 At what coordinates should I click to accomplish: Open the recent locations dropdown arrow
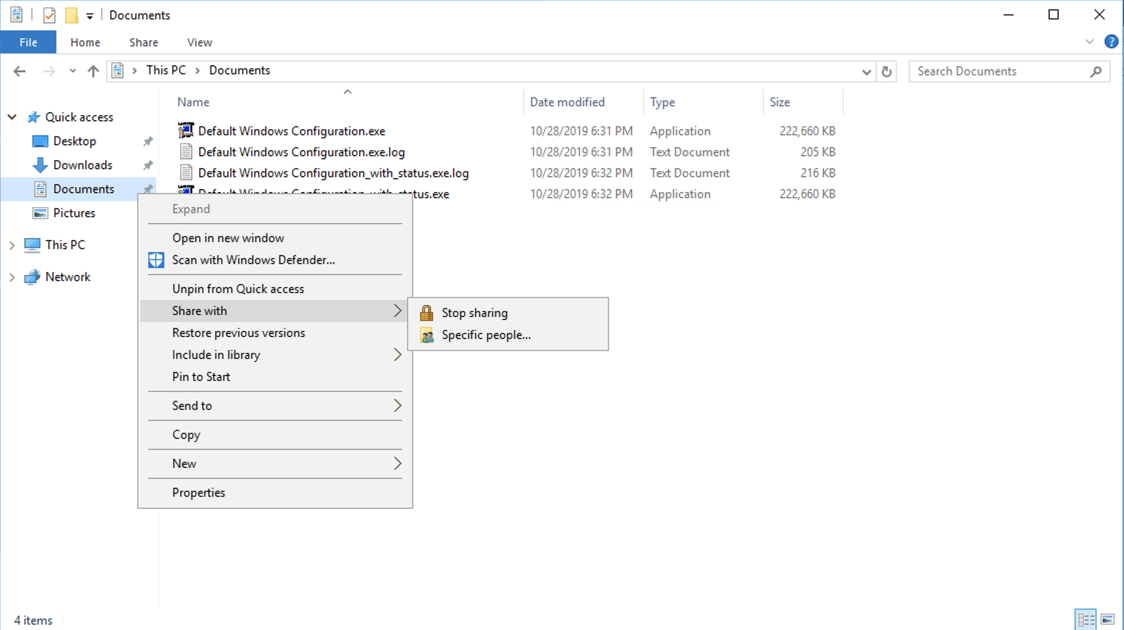tap(72, 71)
